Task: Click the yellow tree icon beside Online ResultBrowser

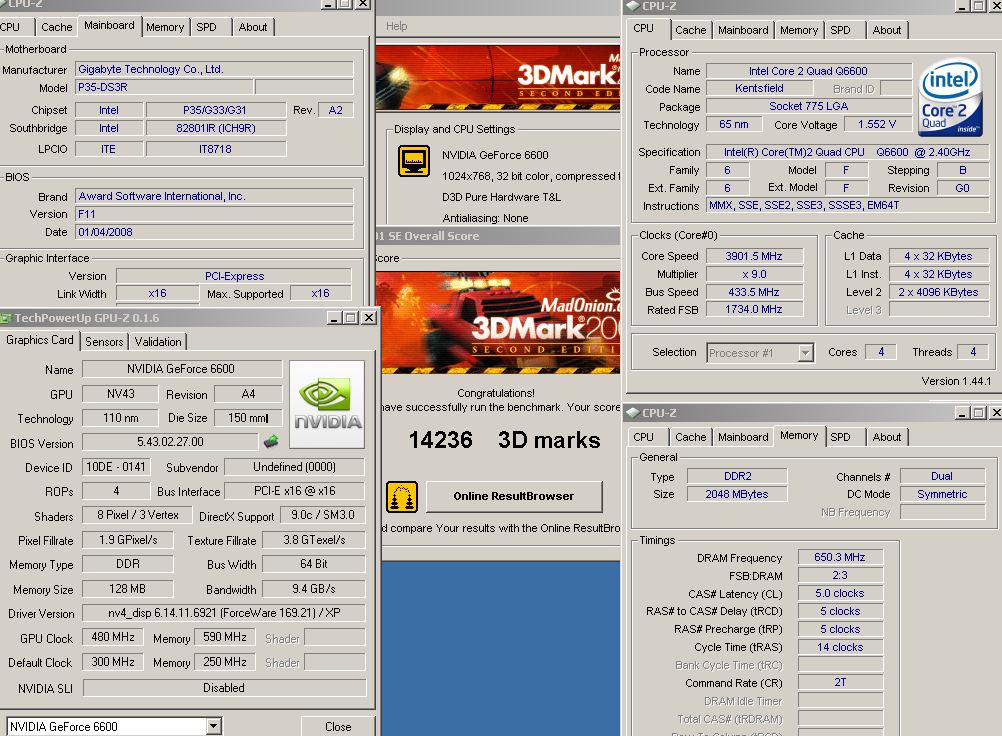Action: [402, 497]
